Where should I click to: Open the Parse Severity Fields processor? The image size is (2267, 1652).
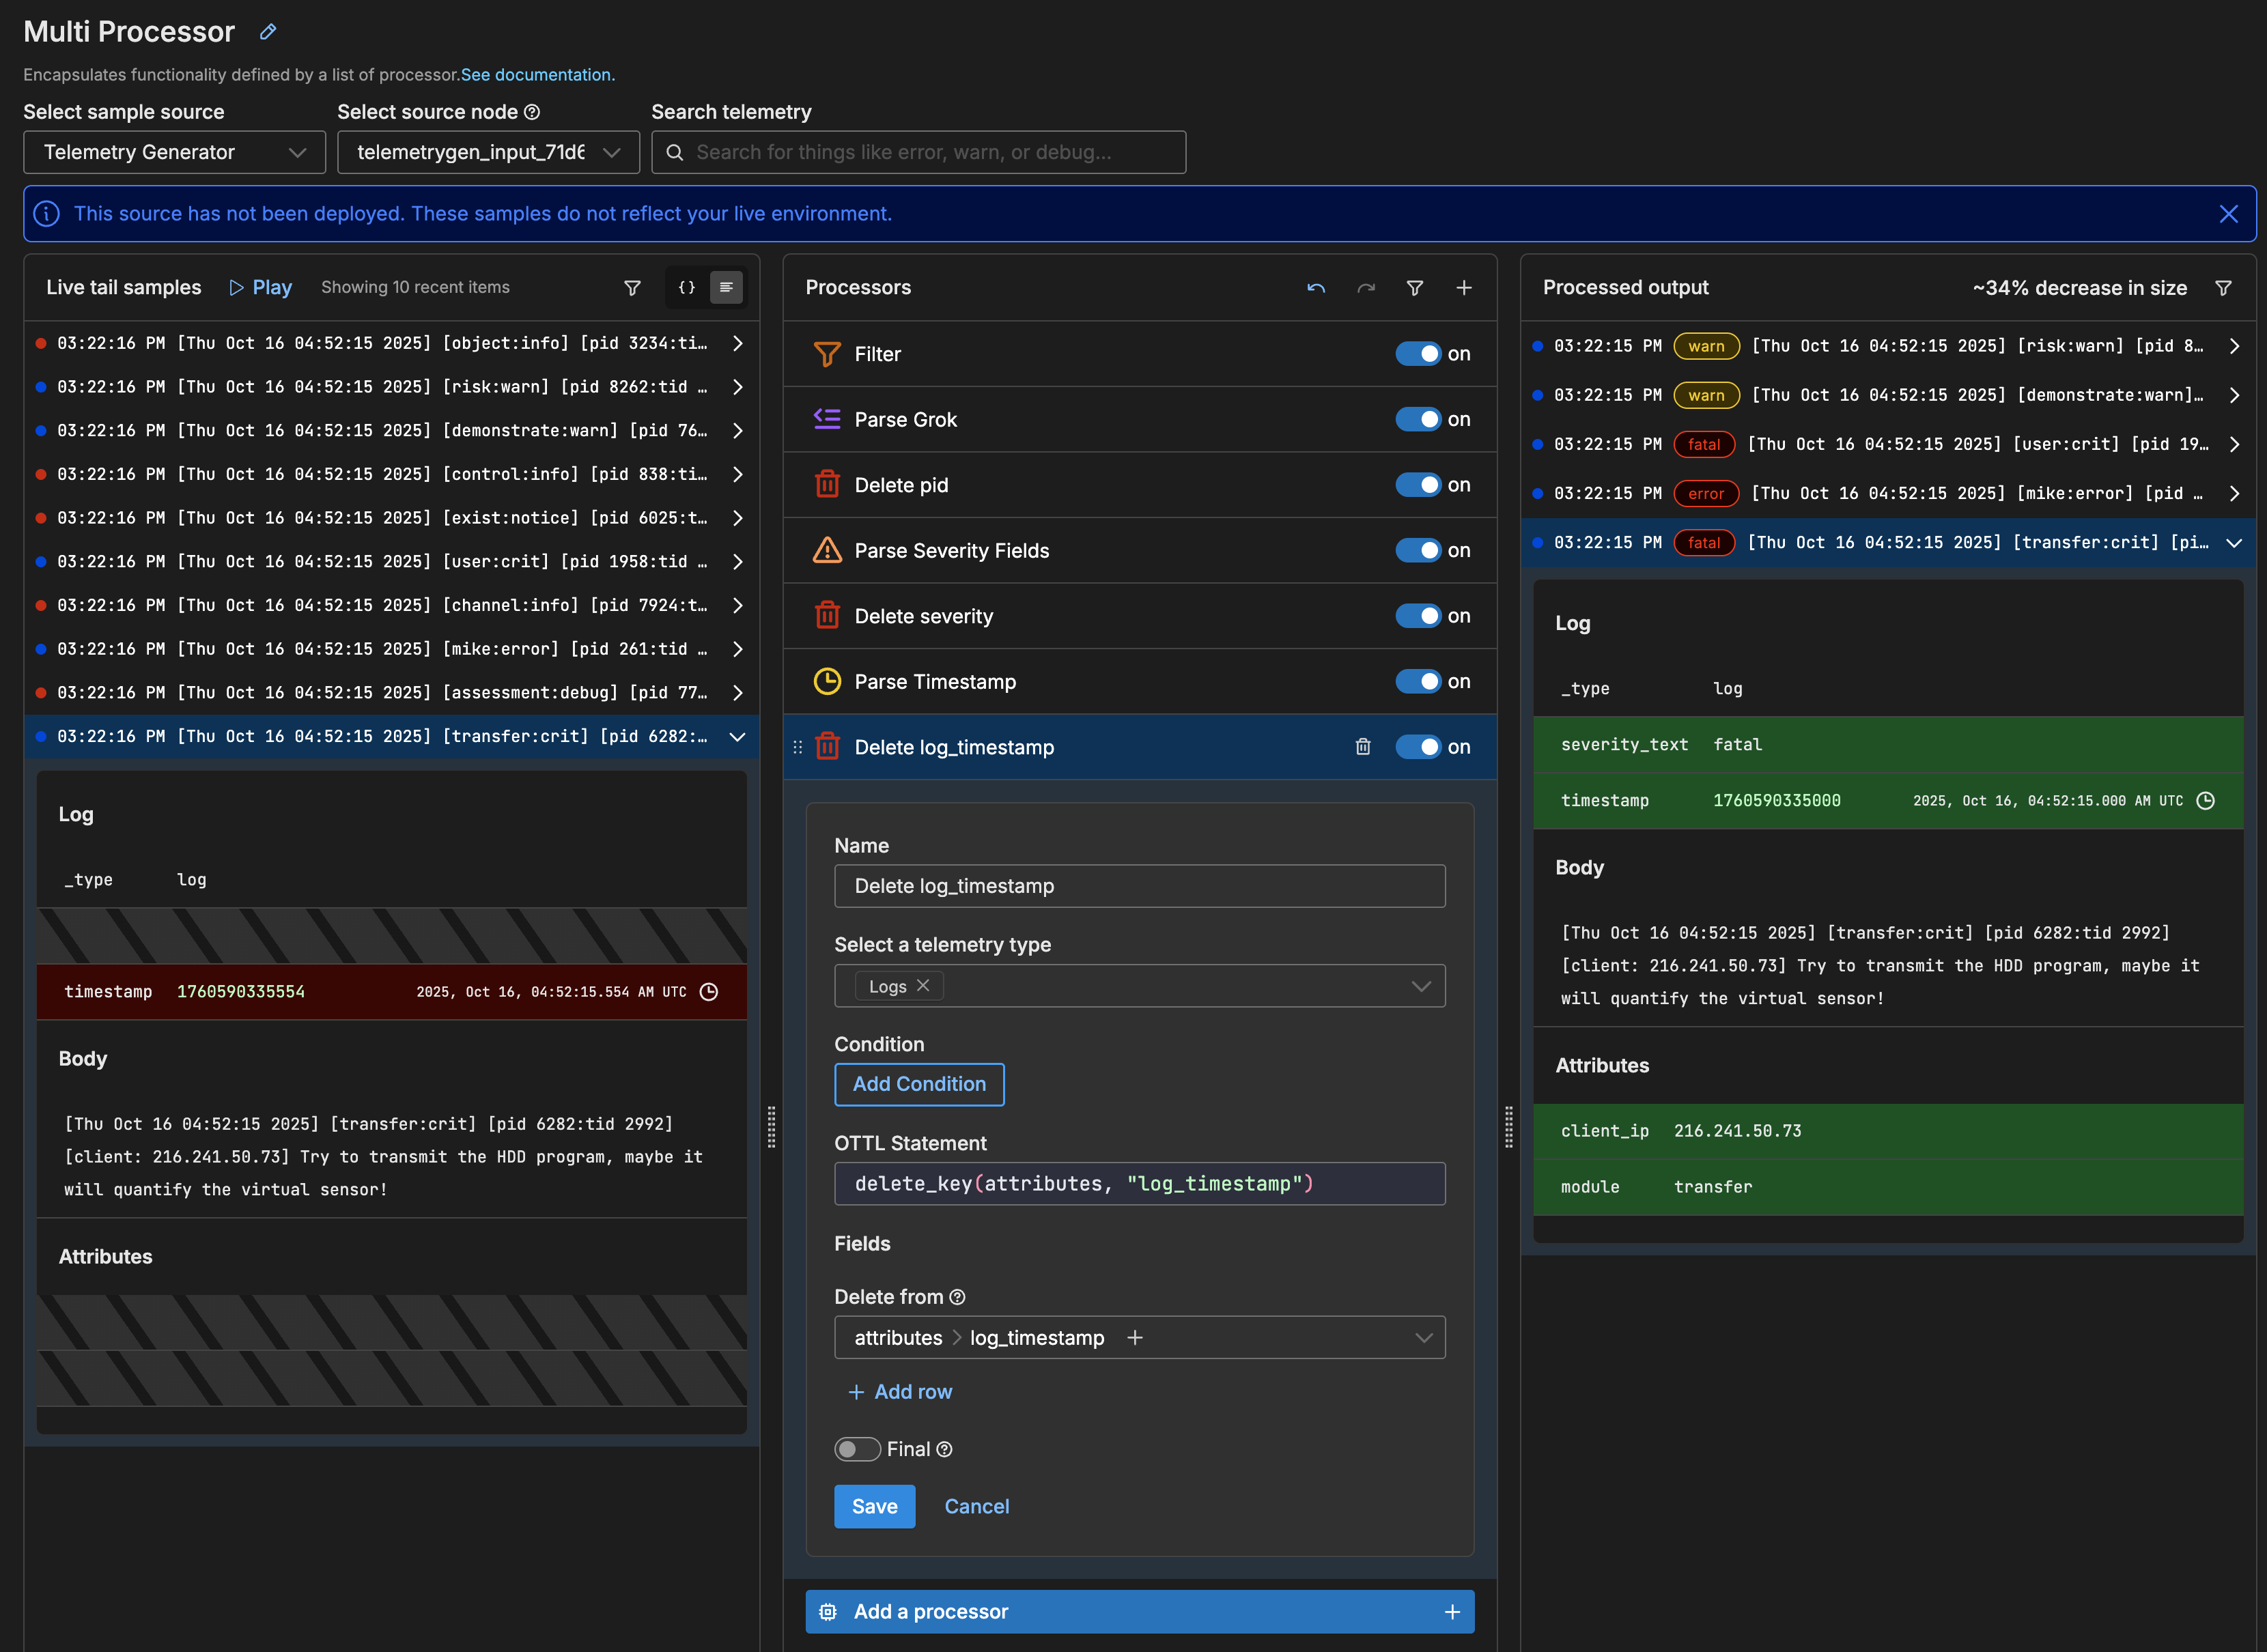tap(951, 551)
